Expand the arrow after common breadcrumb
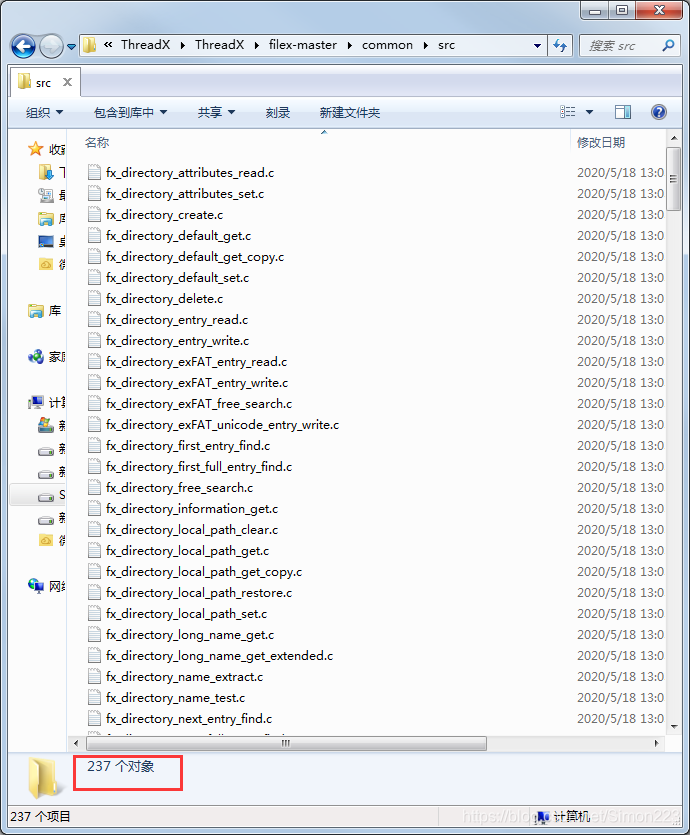690x835 pixels. (425, 46)
